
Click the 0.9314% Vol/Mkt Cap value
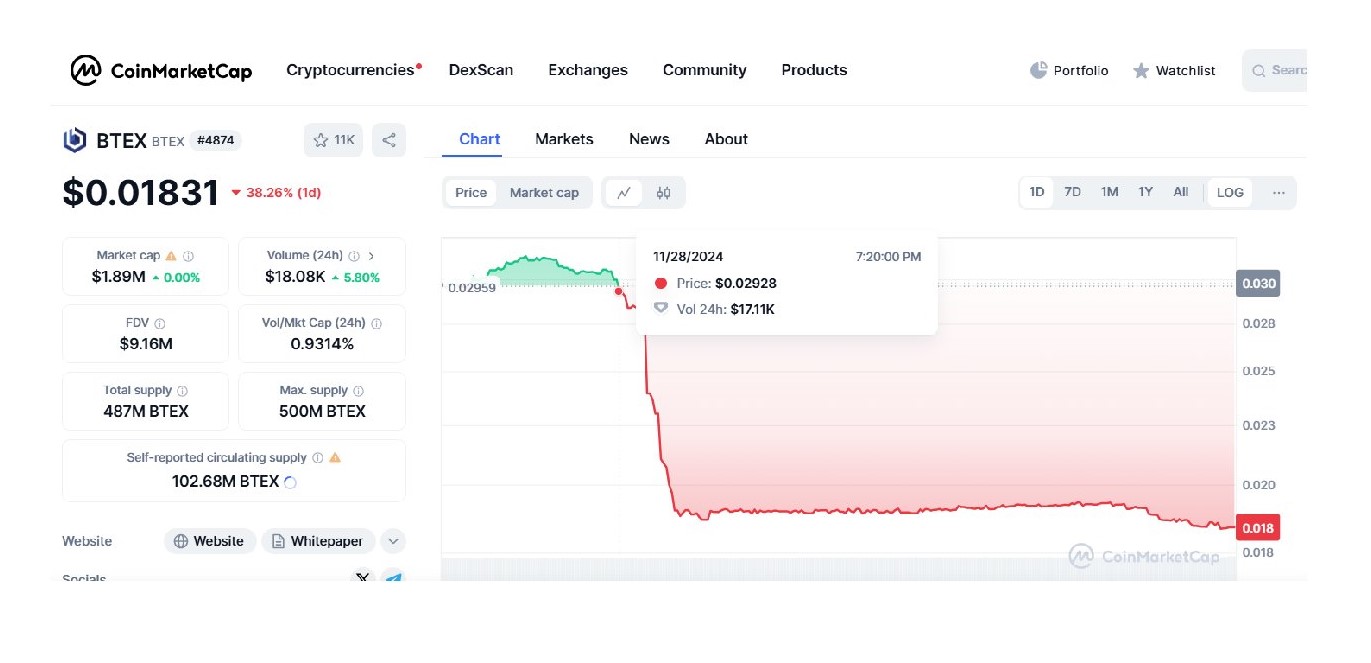tap(322, 344)
